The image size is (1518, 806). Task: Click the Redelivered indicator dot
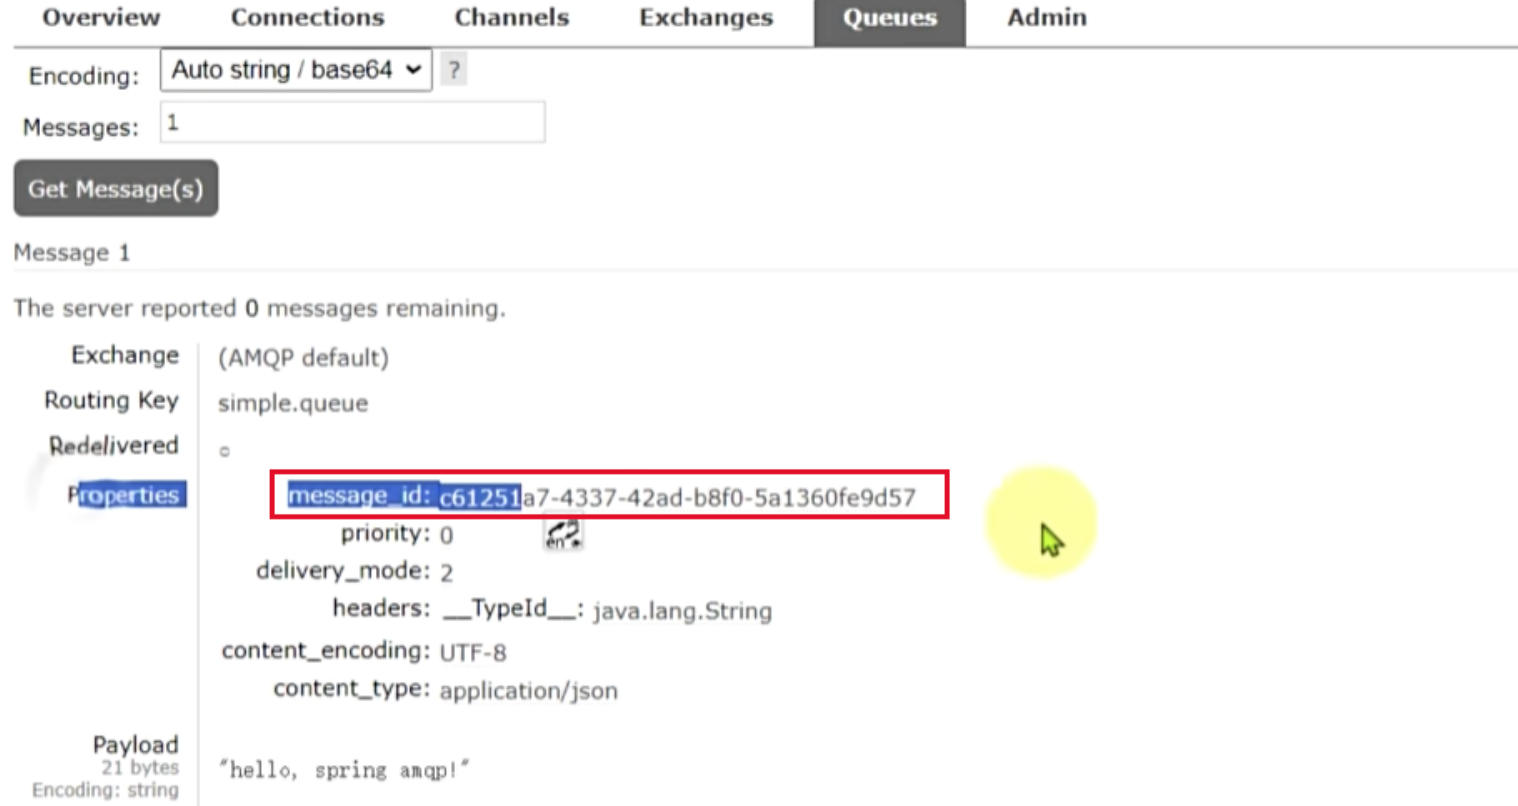coord(225,451)
